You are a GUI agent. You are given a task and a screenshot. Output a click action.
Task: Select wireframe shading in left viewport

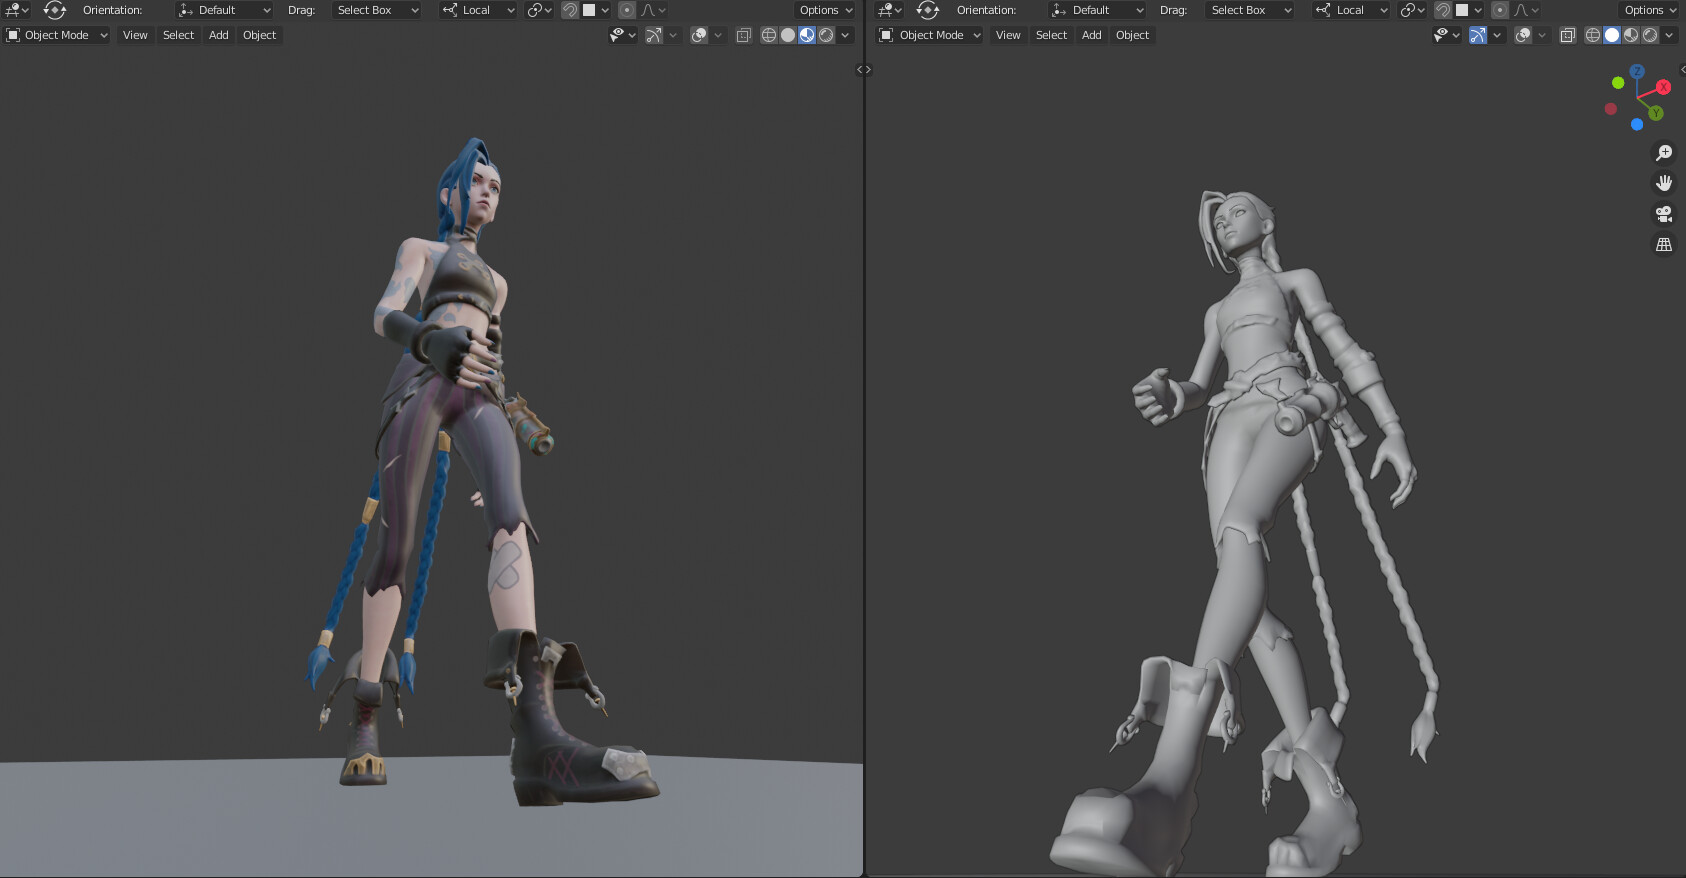(769, 35)
